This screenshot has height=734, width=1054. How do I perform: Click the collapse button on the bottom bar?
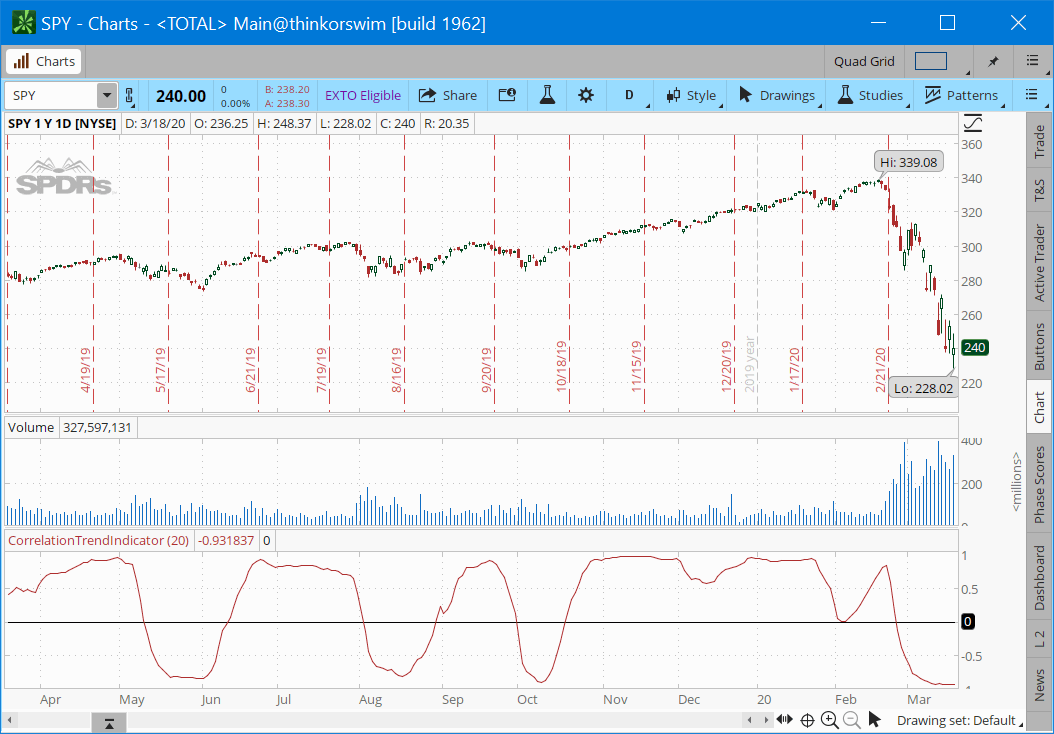pyautogui.click(x=109, y=722)
